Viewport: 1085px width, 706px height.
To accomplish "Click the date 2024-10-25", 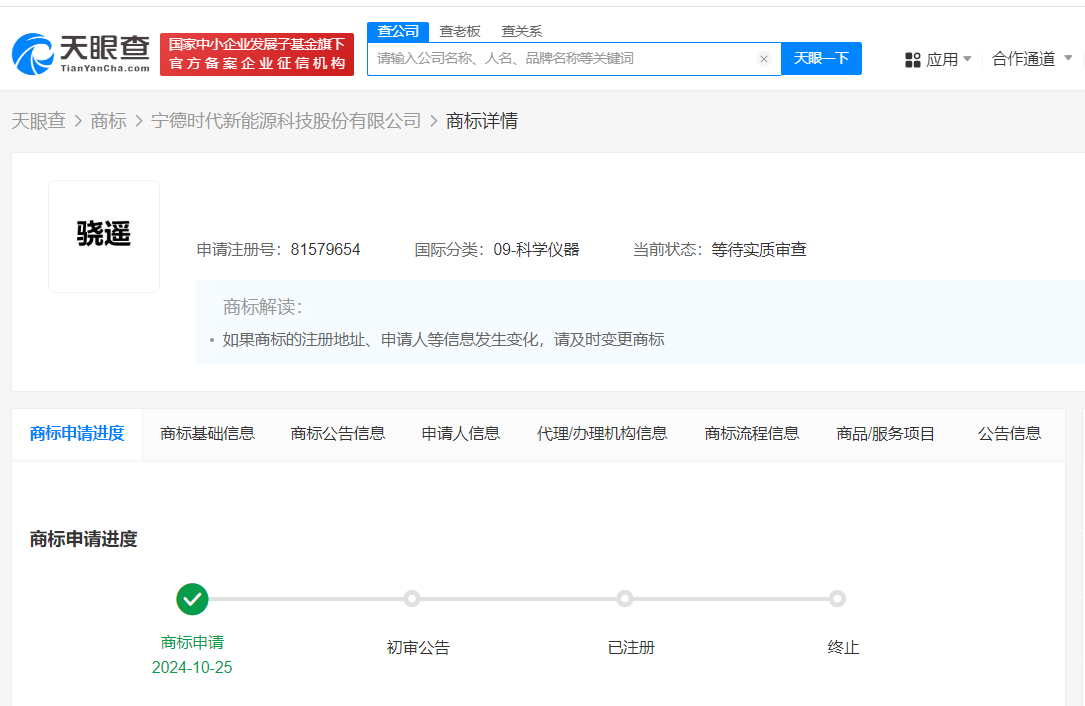I will click(192, 668).
